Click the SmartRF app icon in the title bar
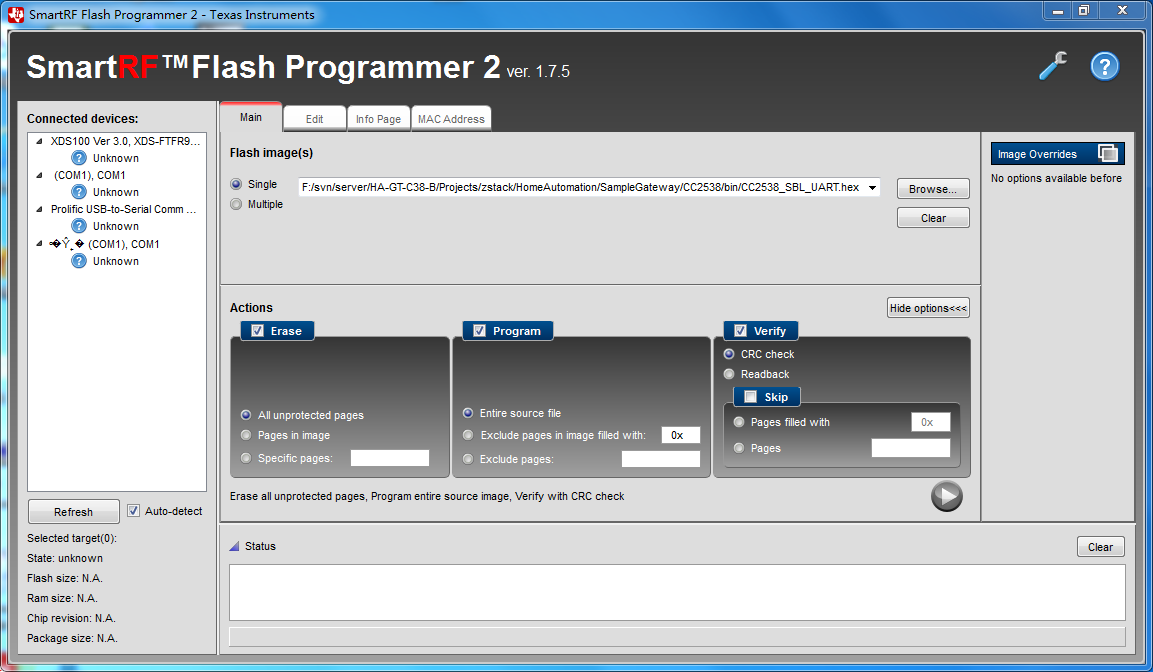 pyautogui.click(x=14, y=14)
